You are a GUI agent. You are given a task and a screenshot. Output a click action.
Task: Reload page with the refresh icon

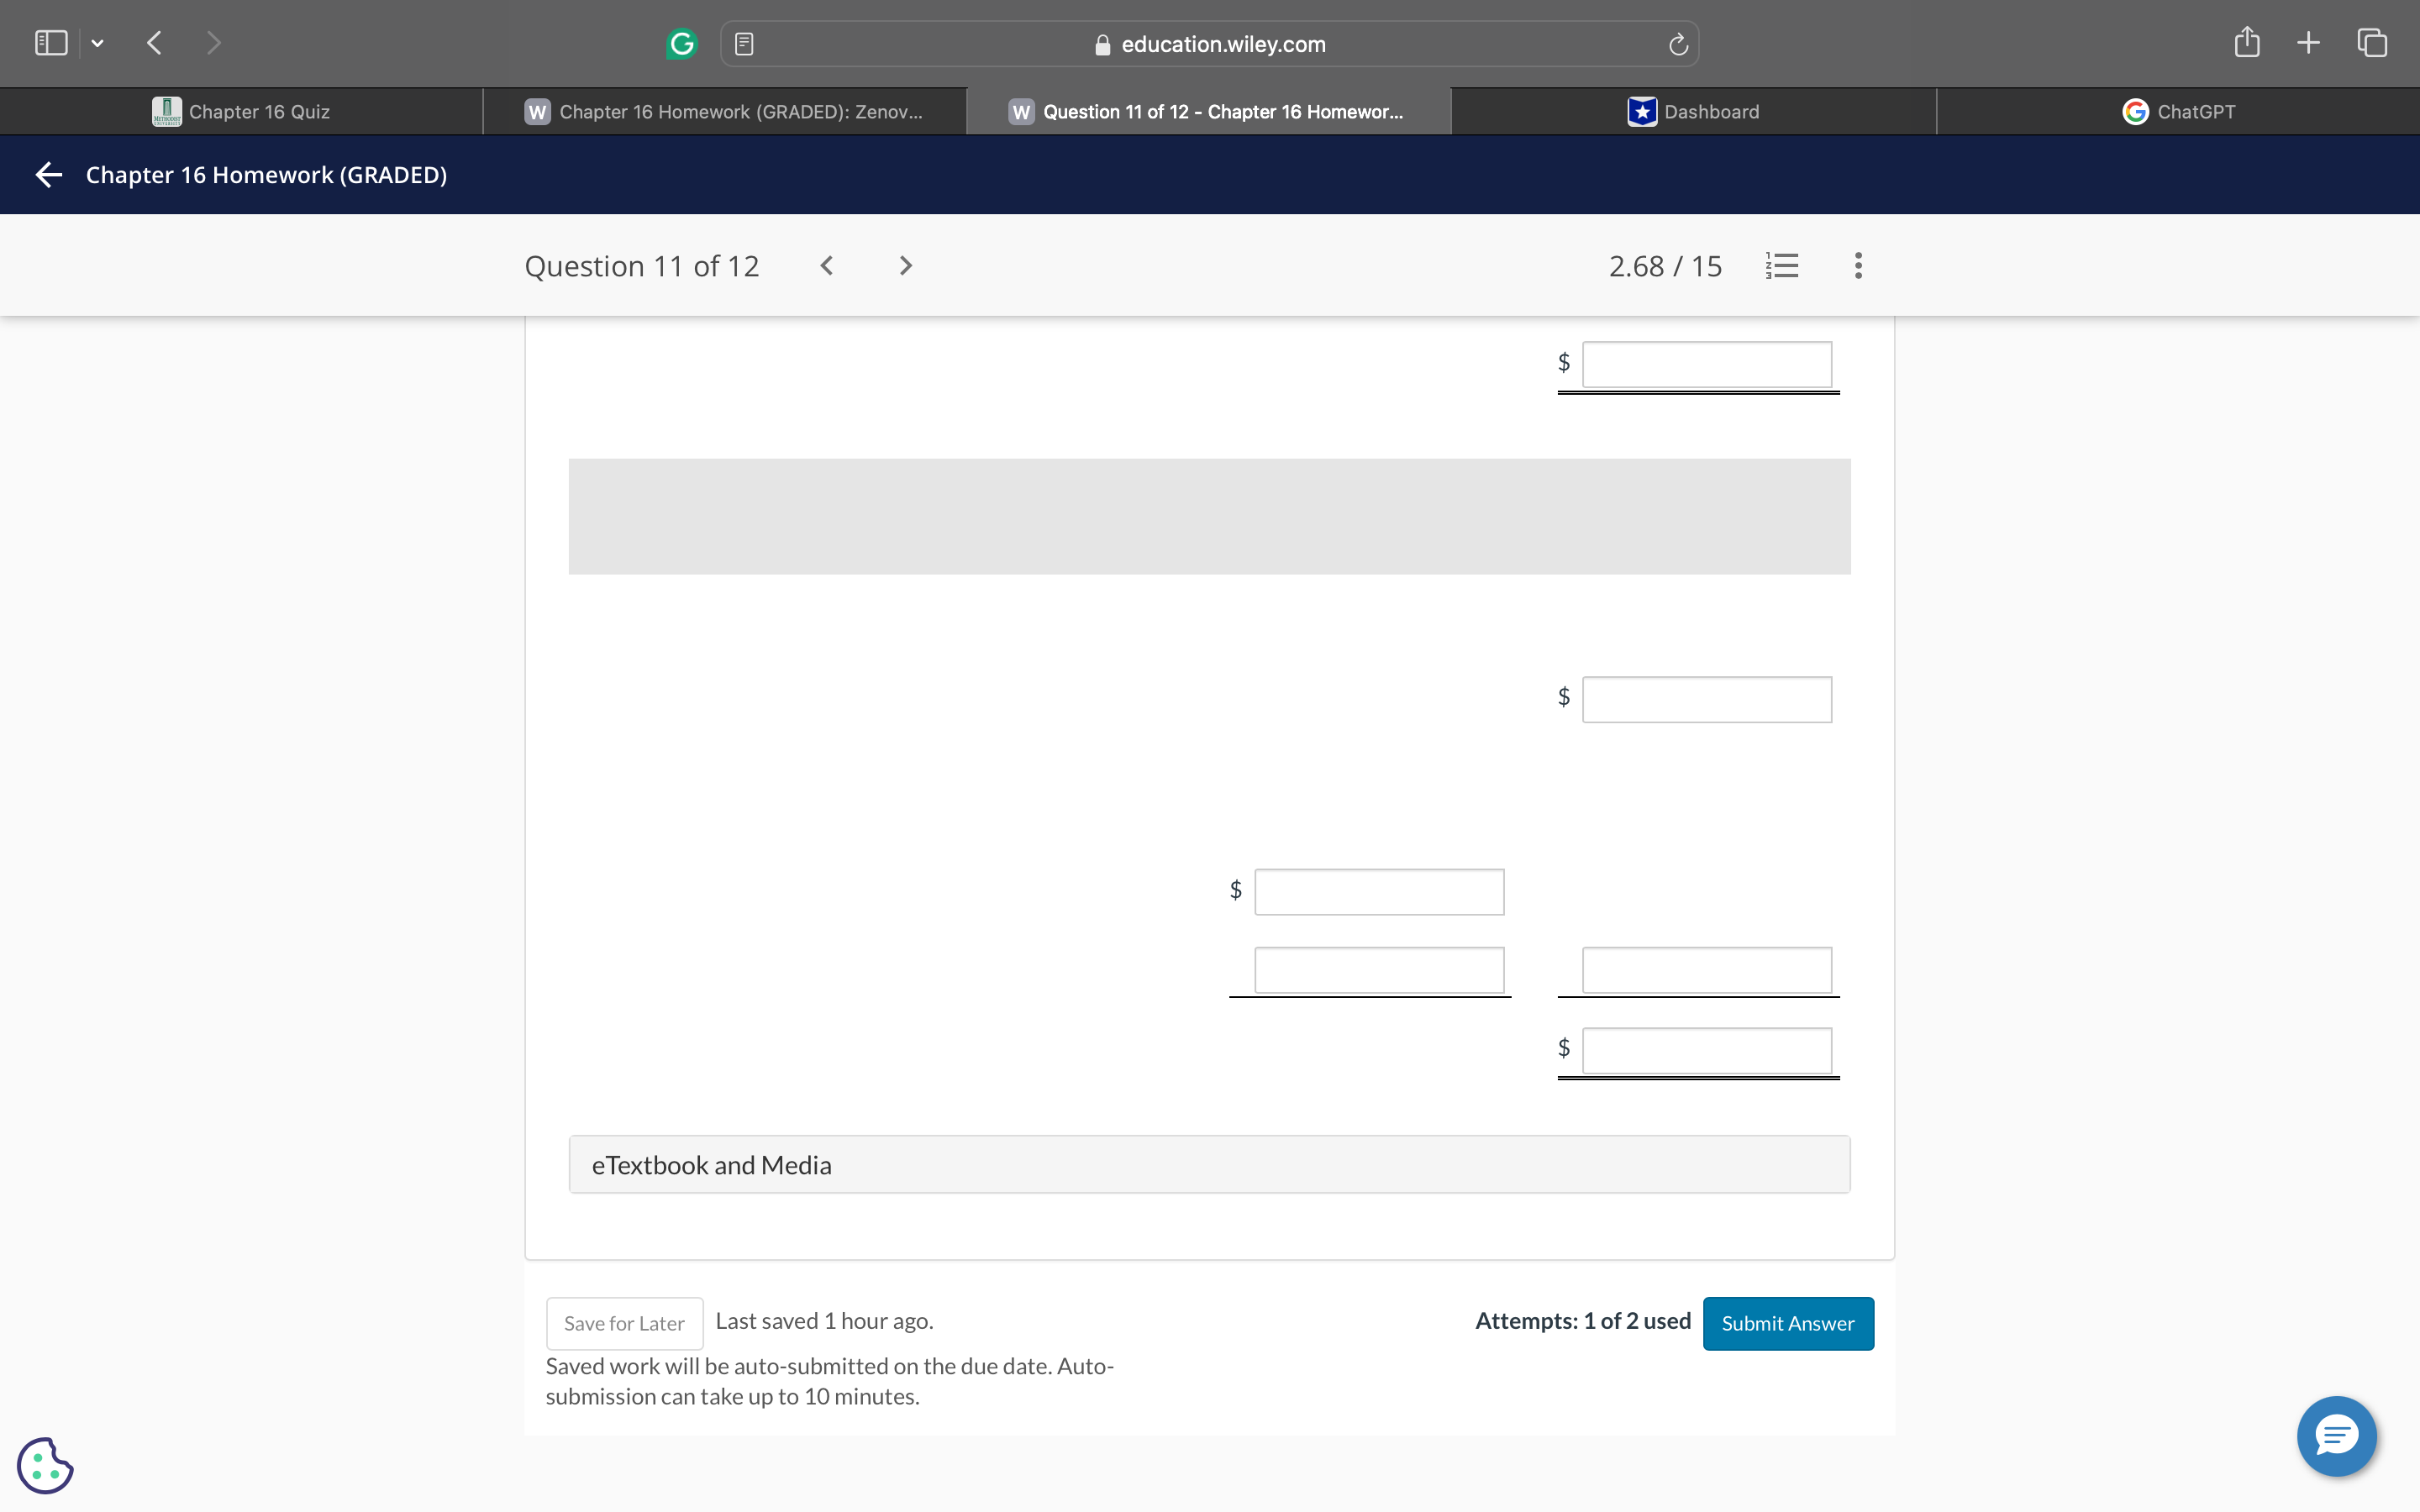click(1678, 44)
